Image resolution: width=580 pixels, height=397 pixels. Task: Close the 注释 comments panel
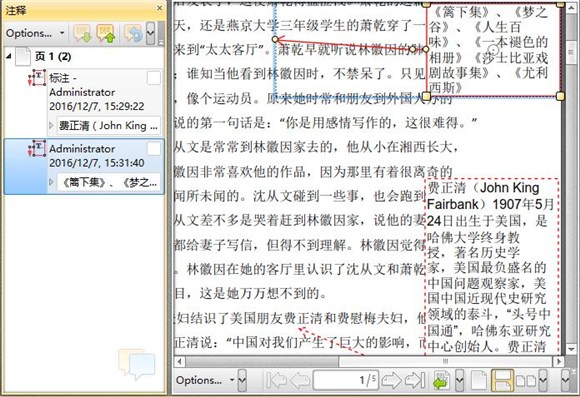pos(159,8)
